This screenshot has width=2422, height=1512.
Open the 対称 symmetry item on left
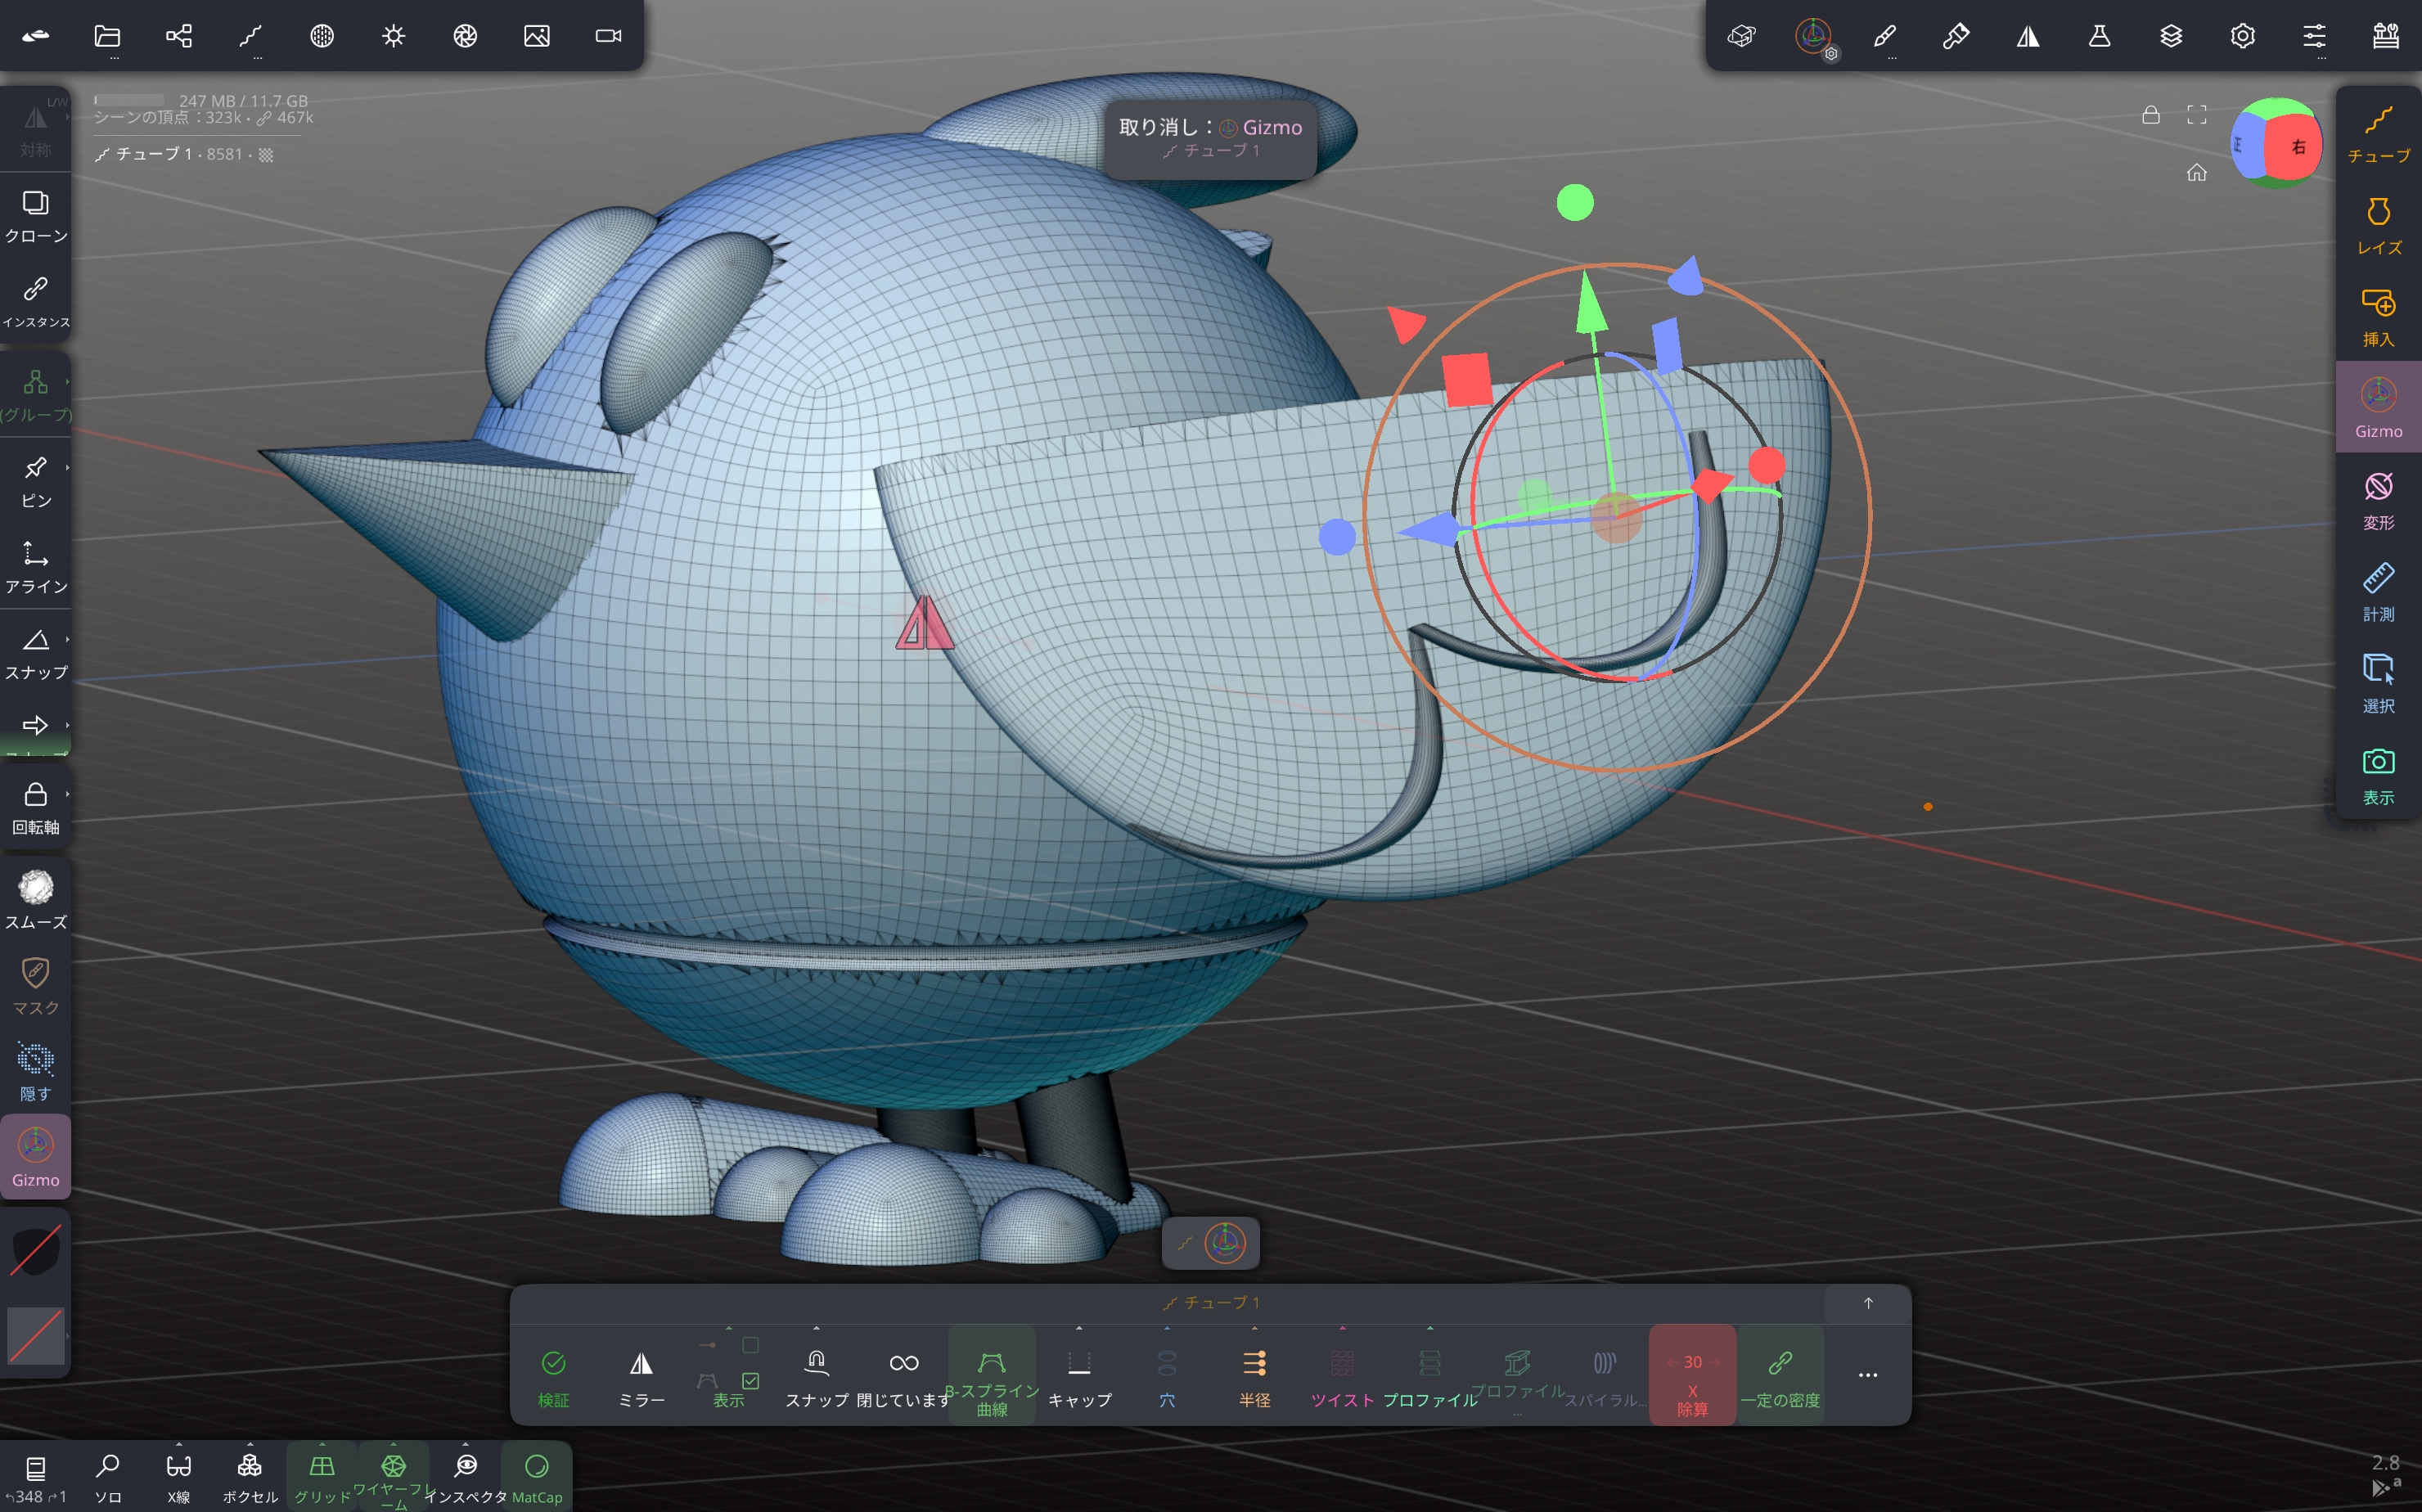(36, 130)
